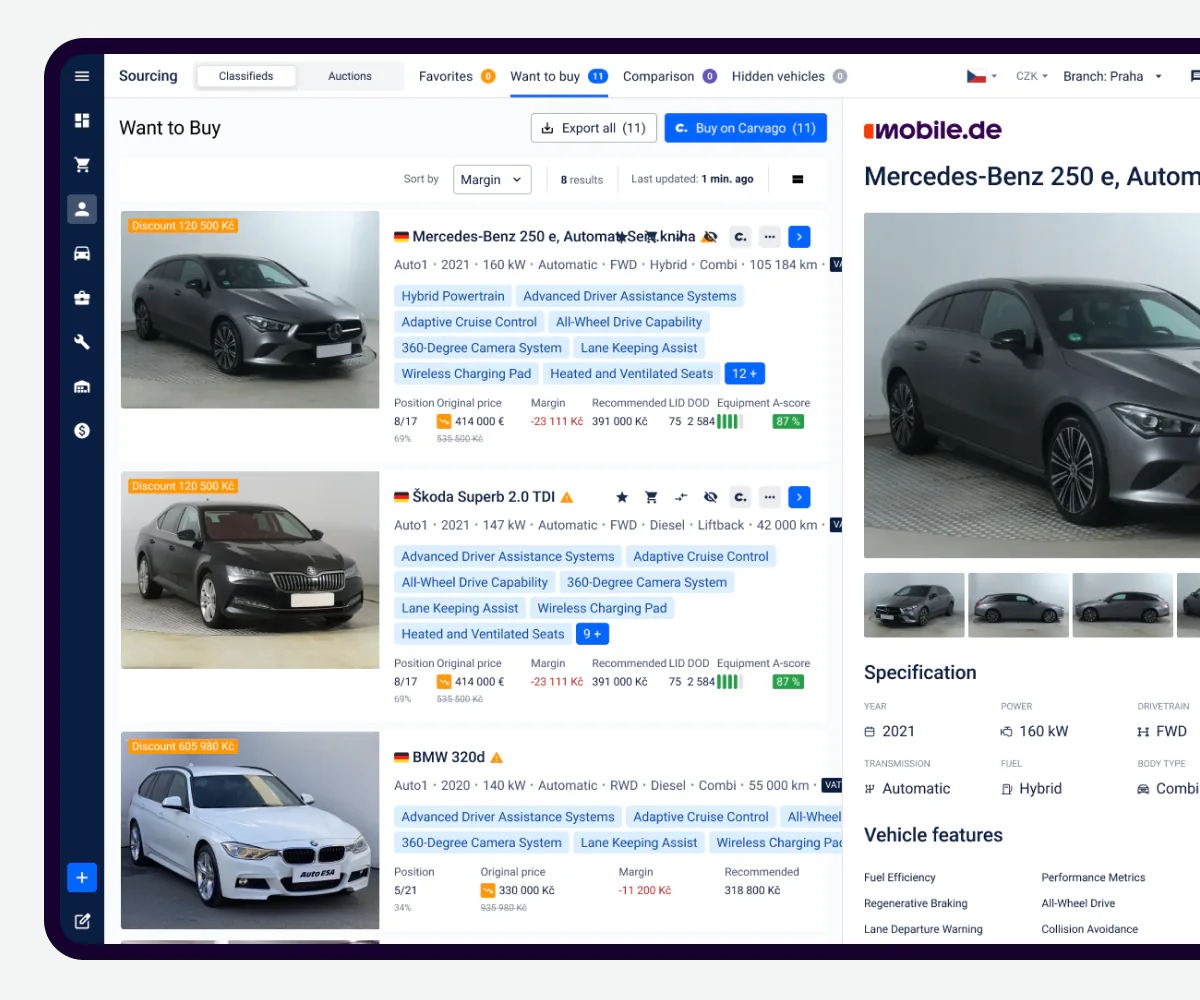Click the Carvago 'C.' button on Mercedes-Benz row
This screenshot has width=1200, height=1000.
tap(740, 237)
